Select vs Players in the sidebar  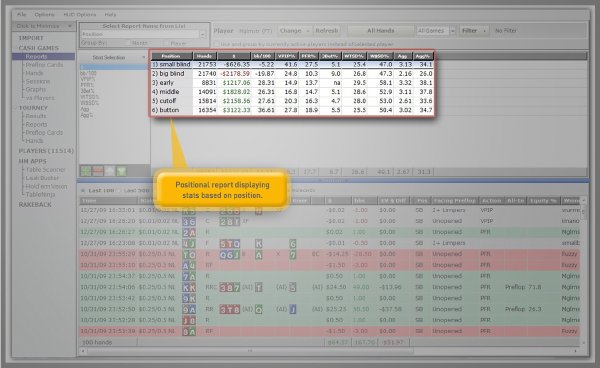[40, 98]
